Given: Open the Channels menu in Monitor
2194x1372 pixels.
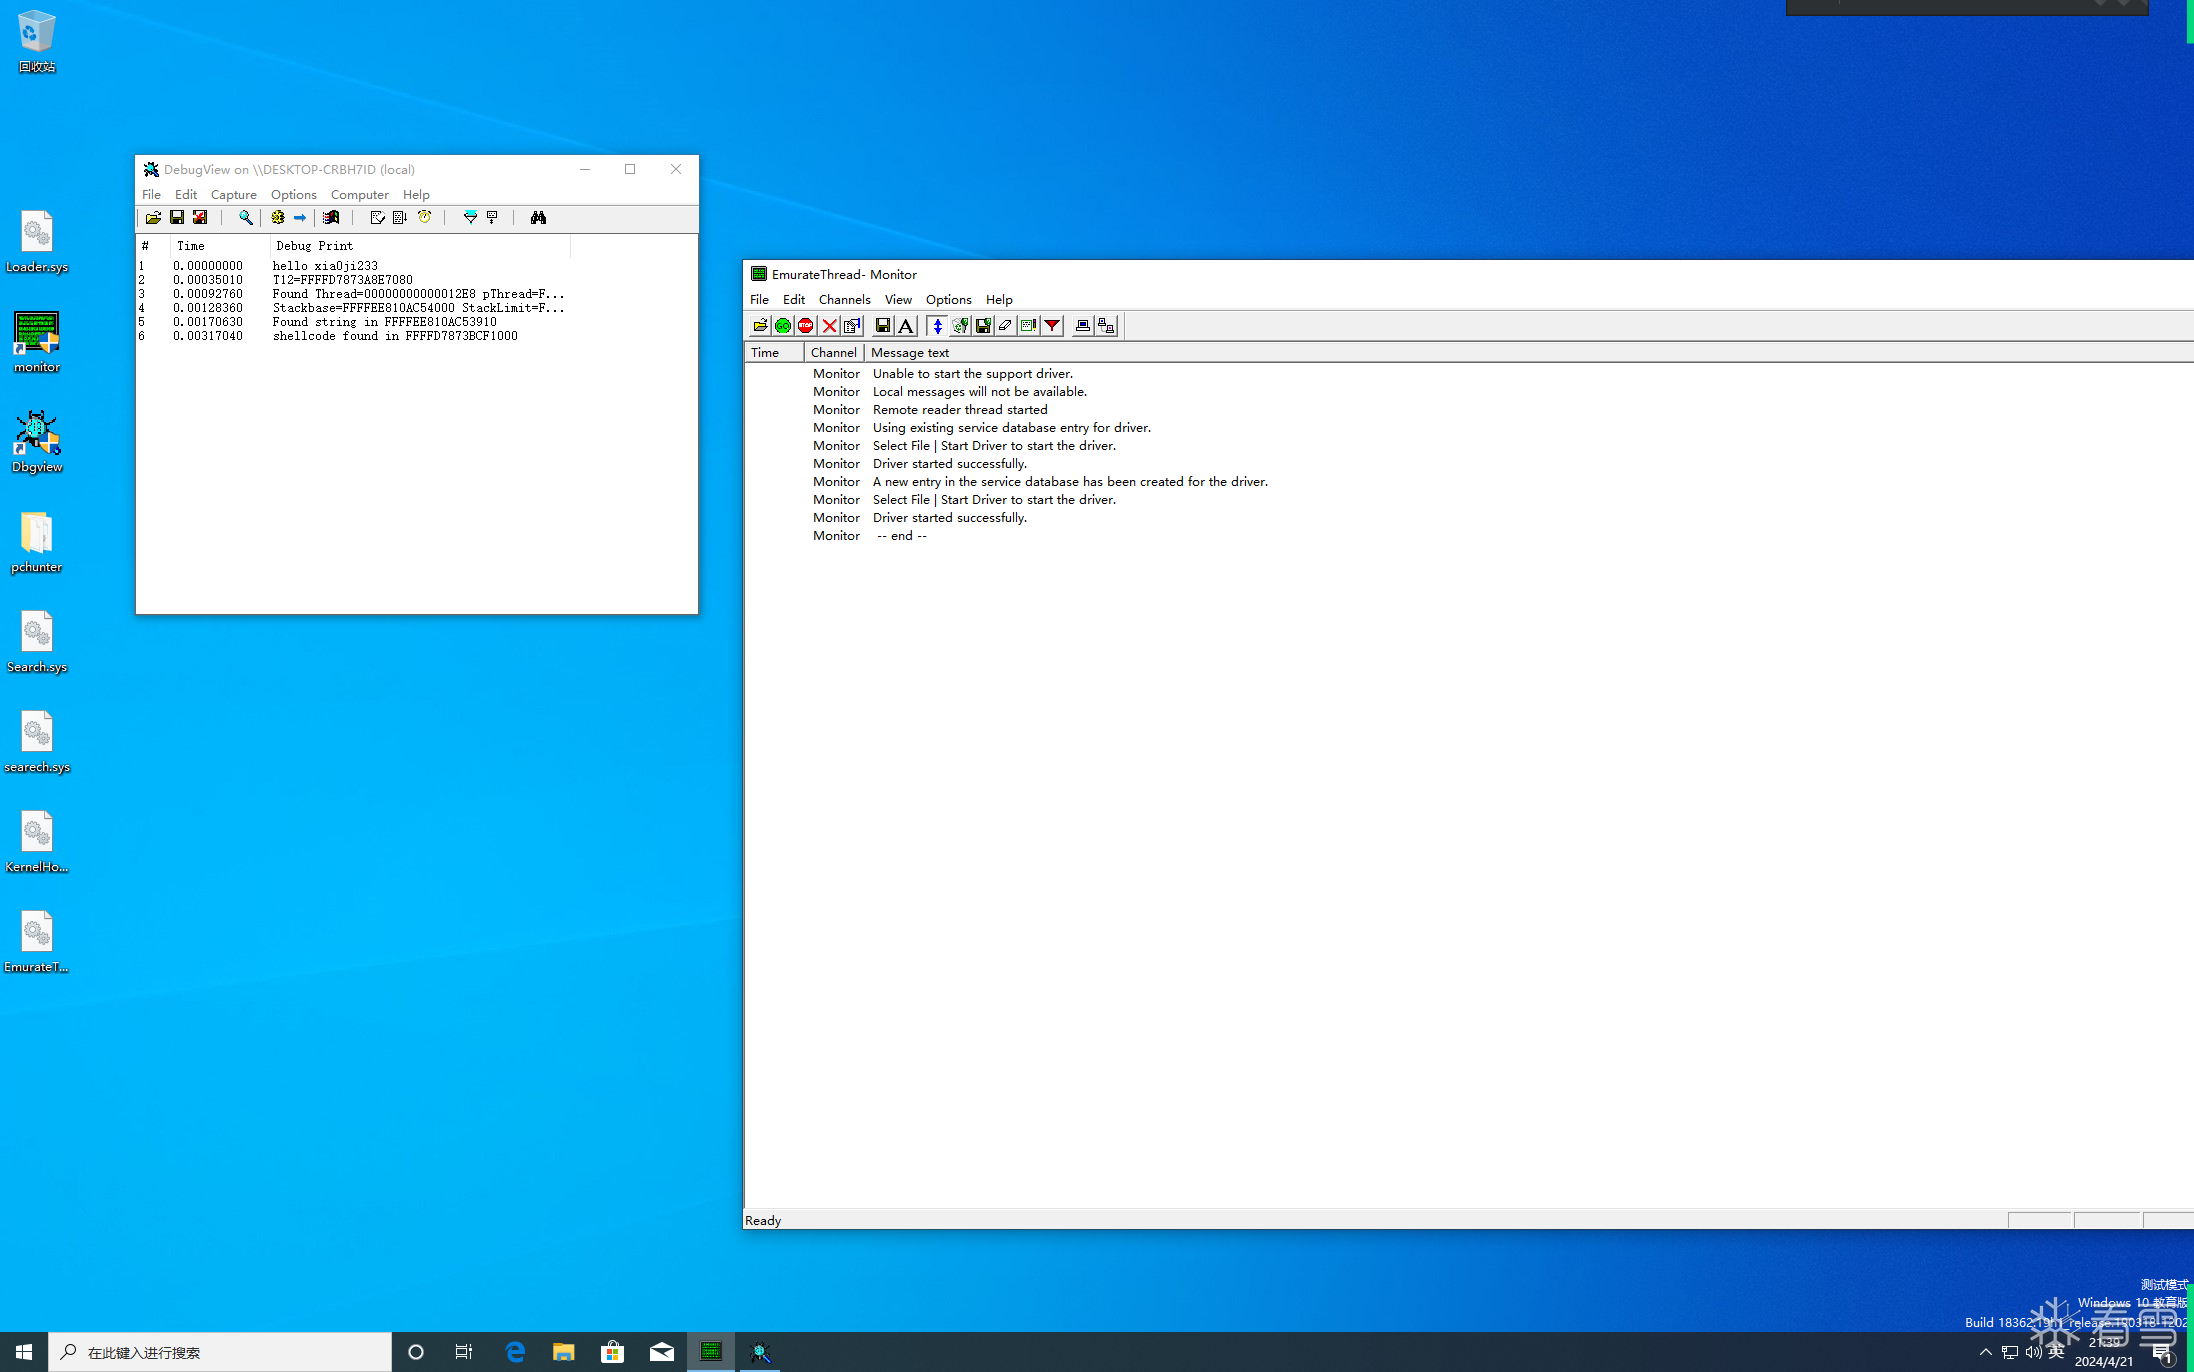Looking at the screenshot, I should (844, 300).
